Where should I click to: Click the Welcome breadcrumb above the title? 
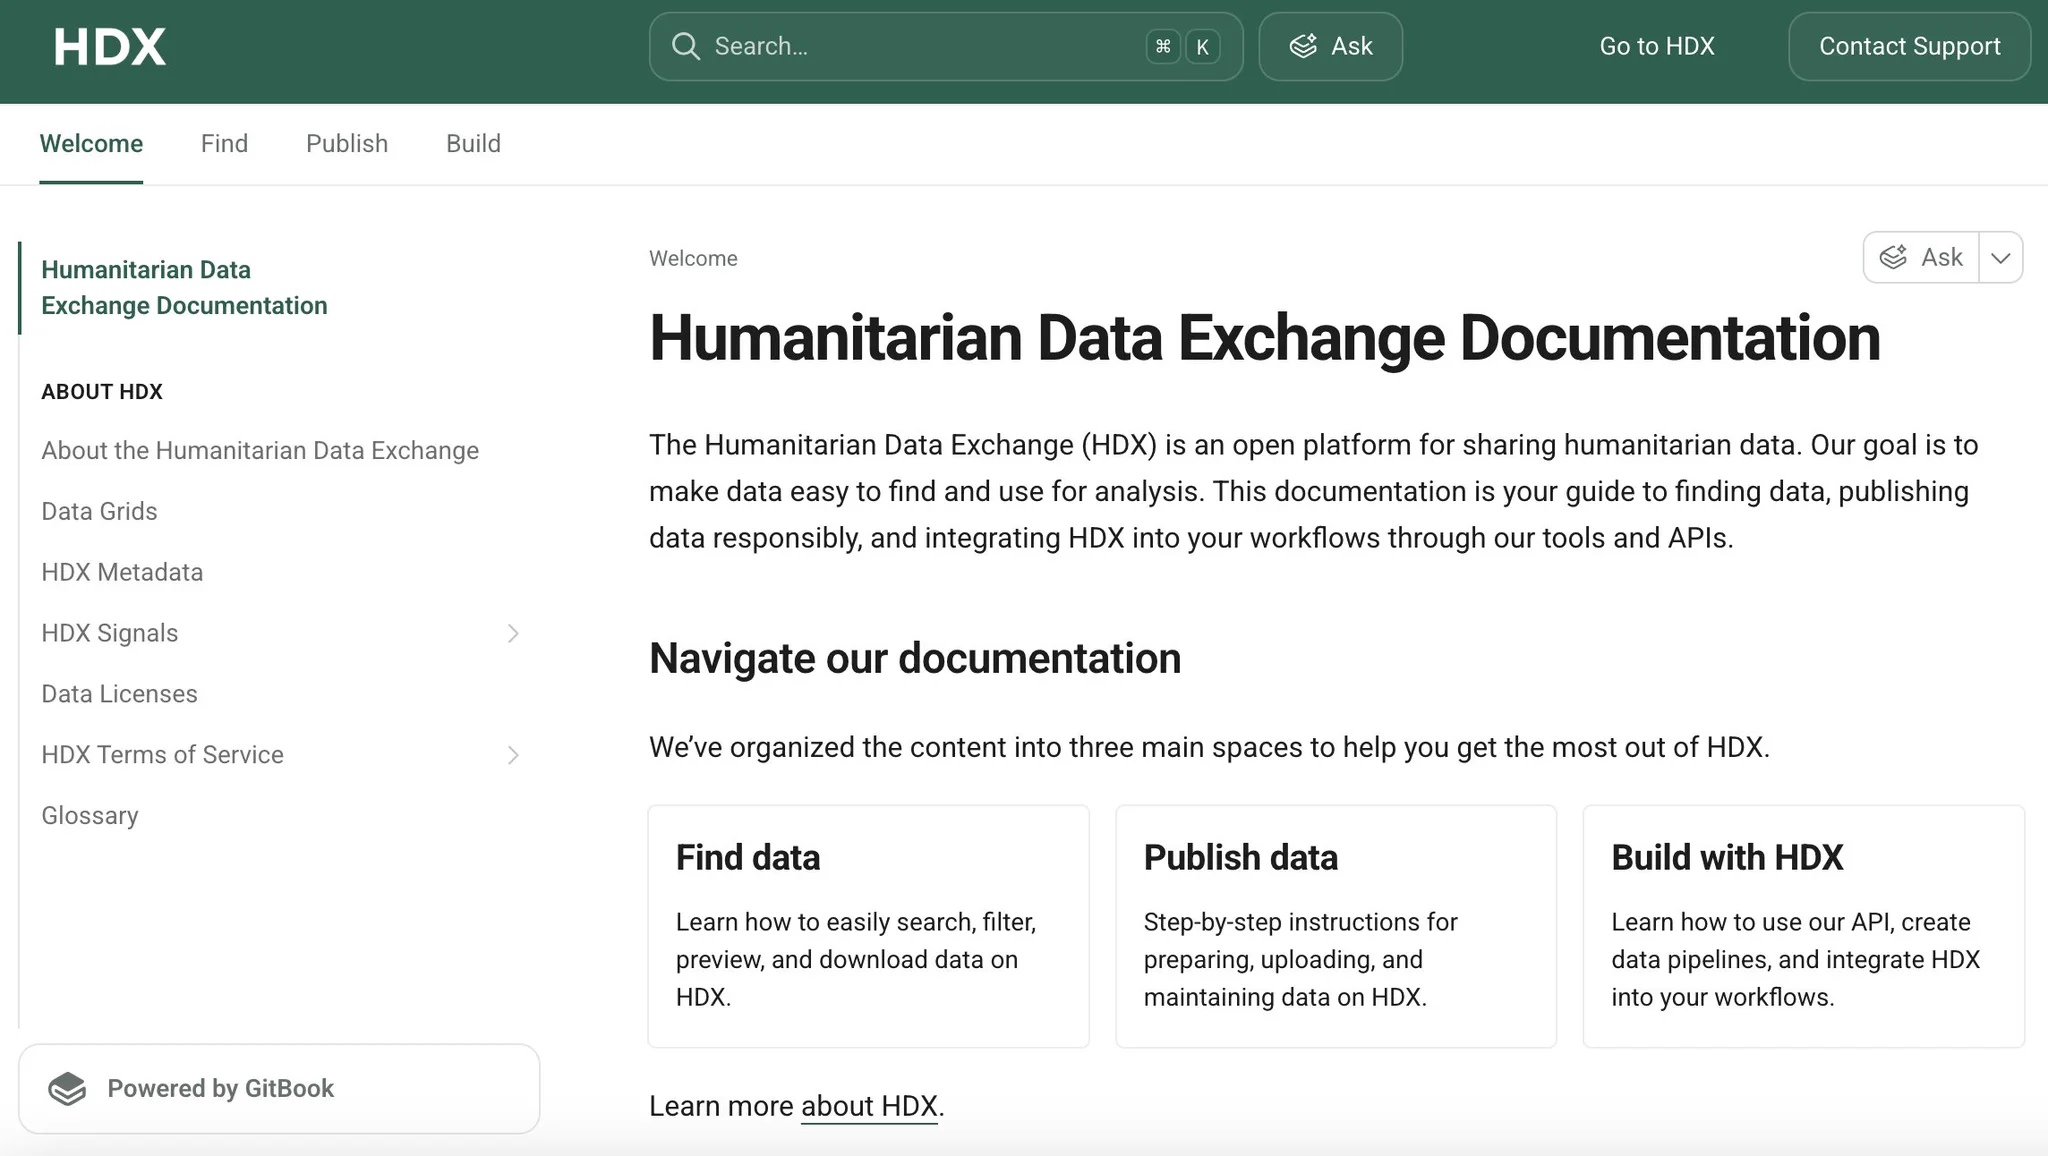(693, 258)
